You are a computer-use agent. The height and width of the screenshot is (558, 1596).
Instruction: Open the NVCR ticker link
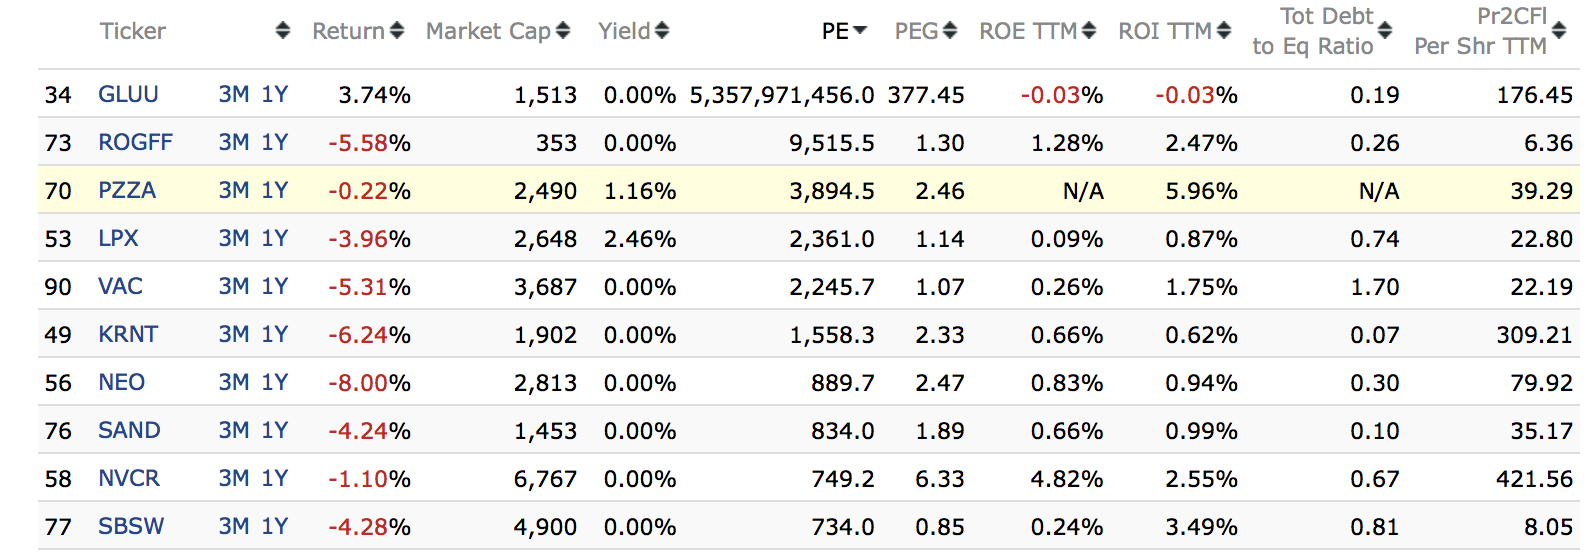[129, 479]
